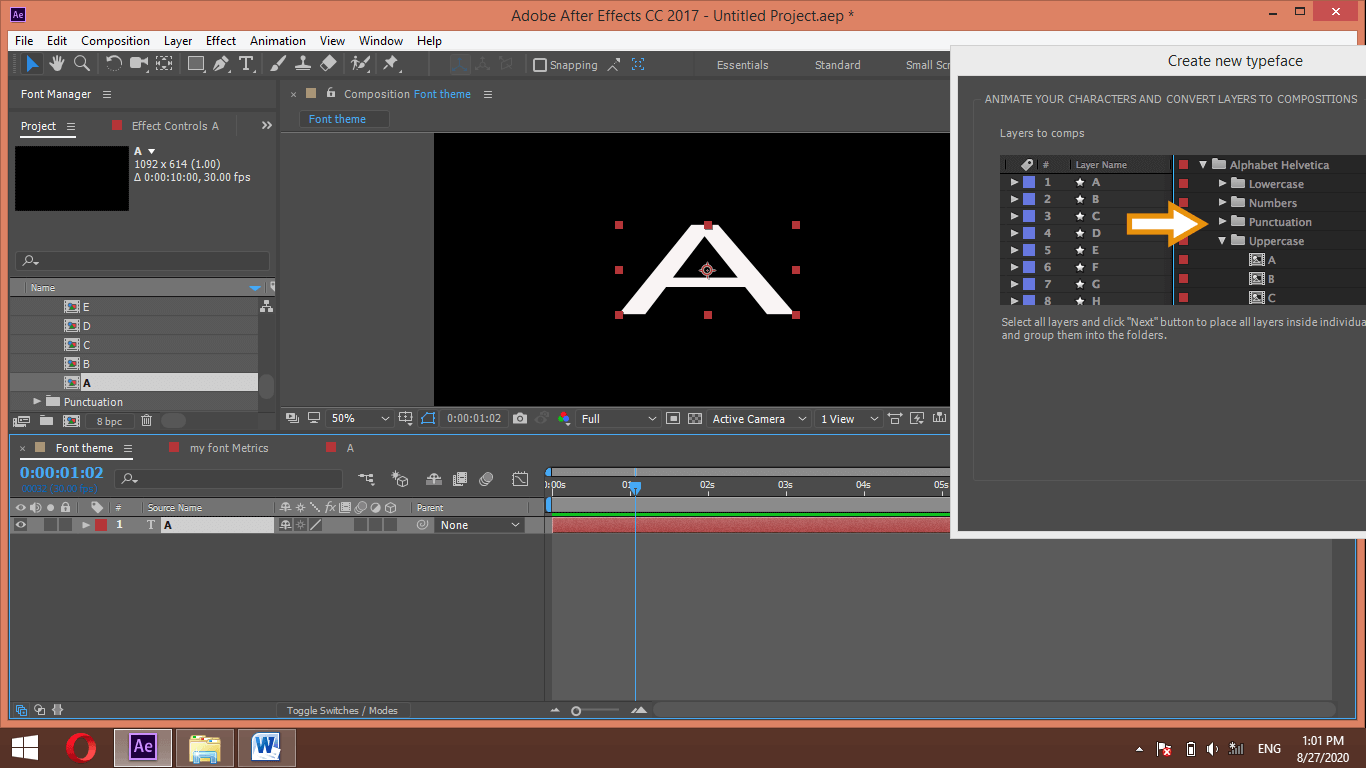1366x768 pixels.
Task: Pick the Pen tool in toolbar
Action: (x=221, y=64)
